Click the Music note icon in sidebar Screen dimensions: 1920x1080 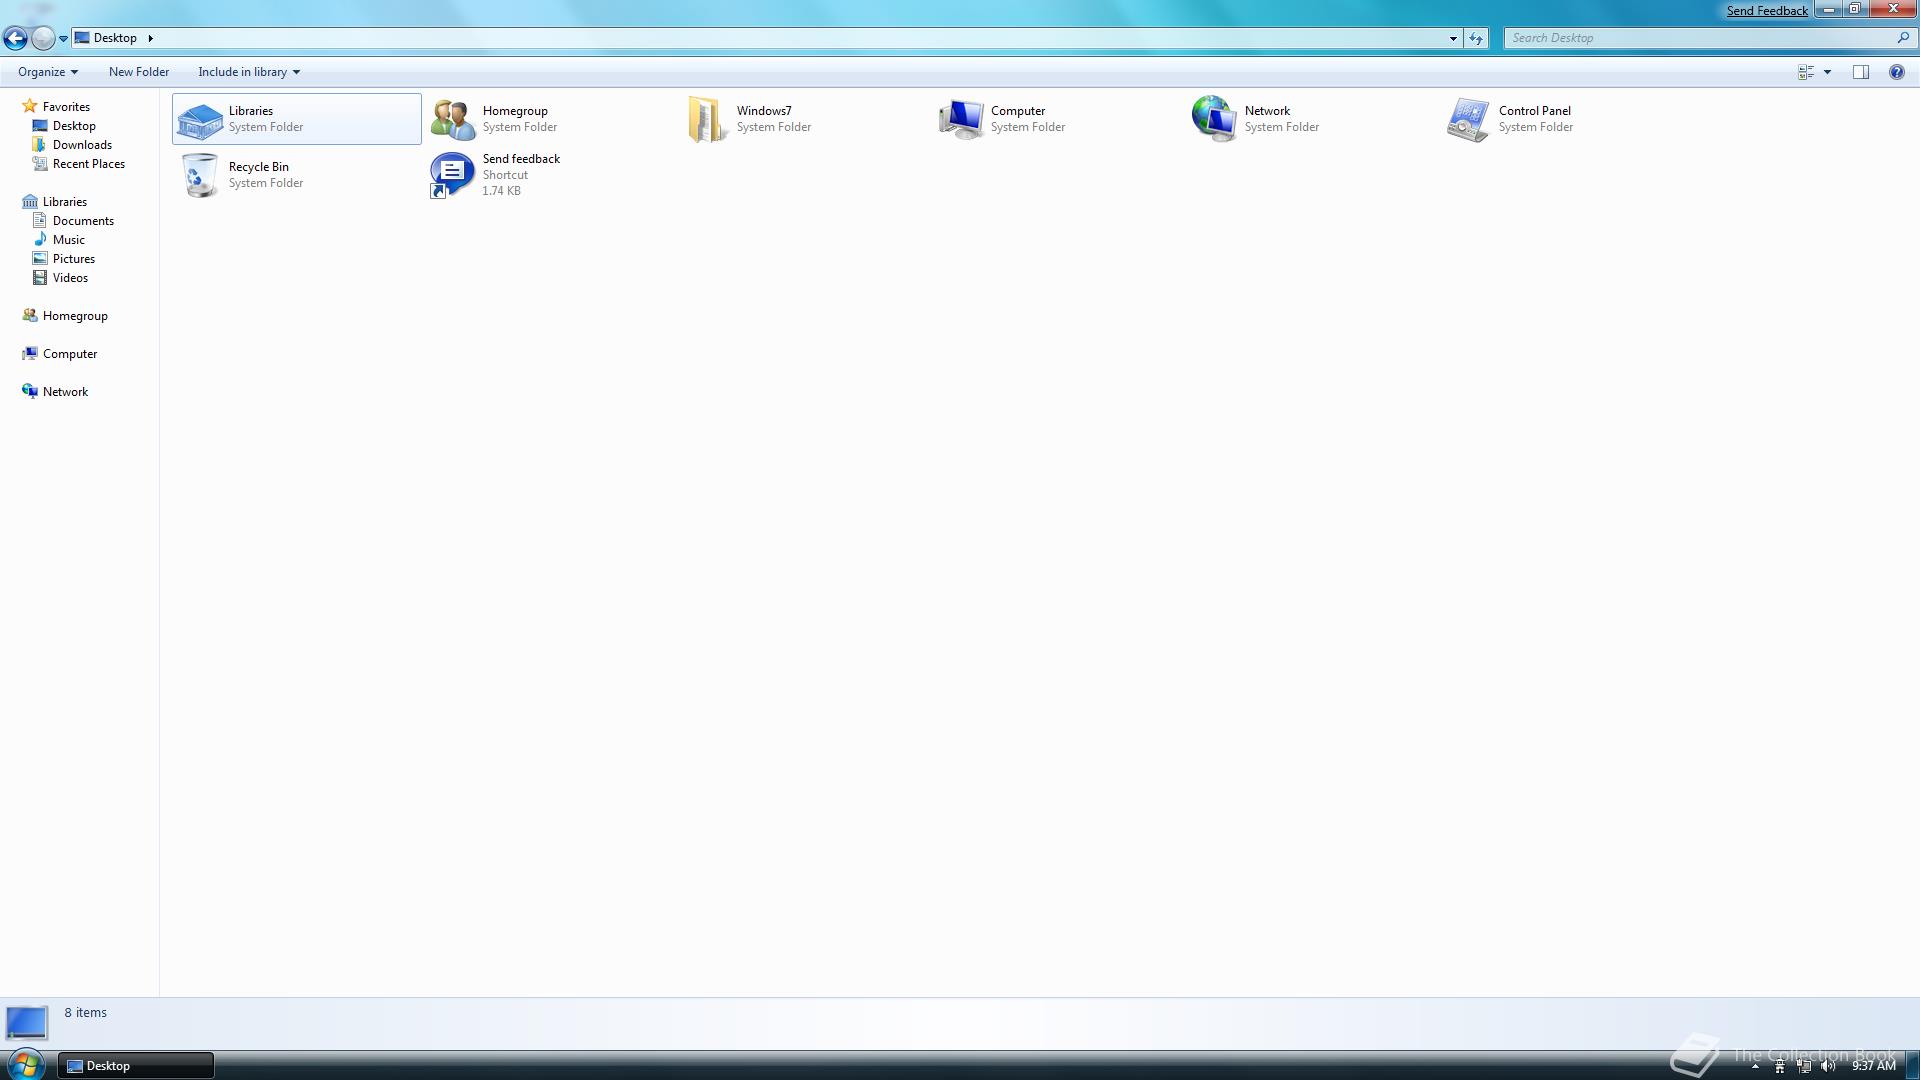click(40, 239)
